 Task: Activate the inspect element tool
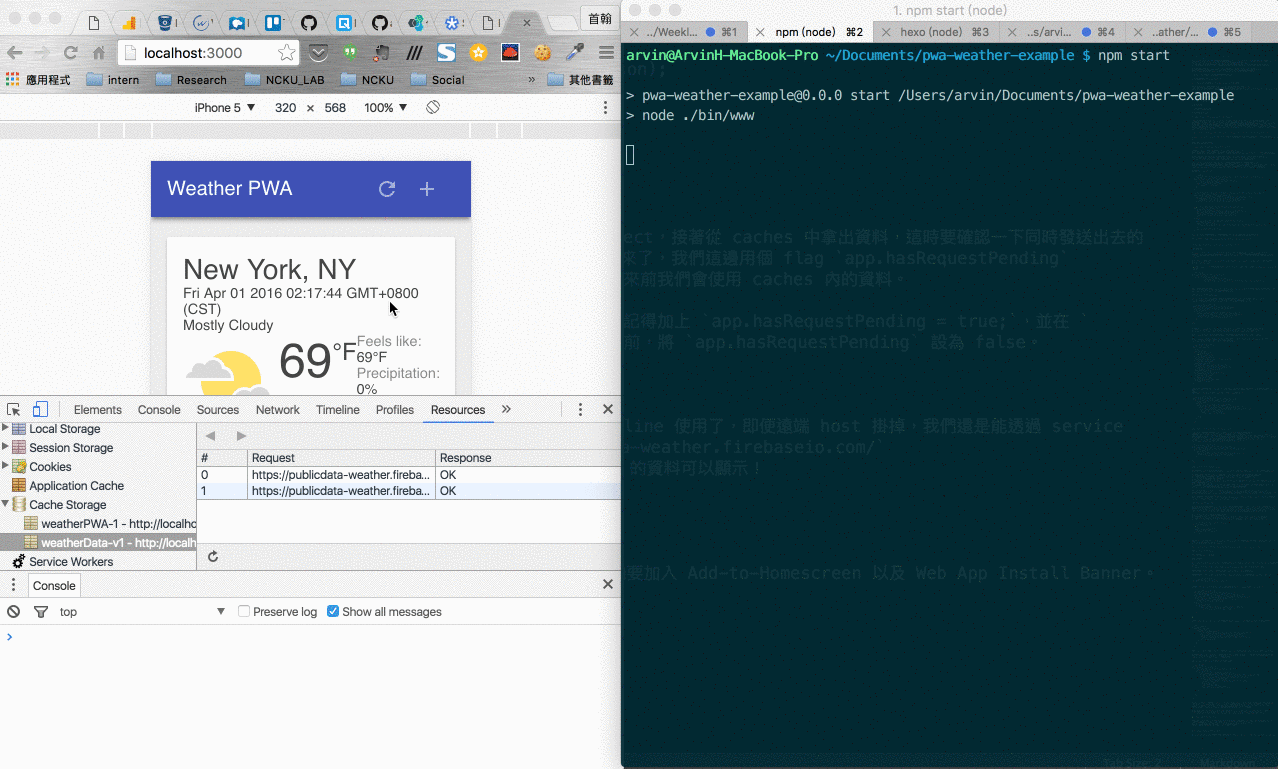pyautogui.click(x=14, y=410)
